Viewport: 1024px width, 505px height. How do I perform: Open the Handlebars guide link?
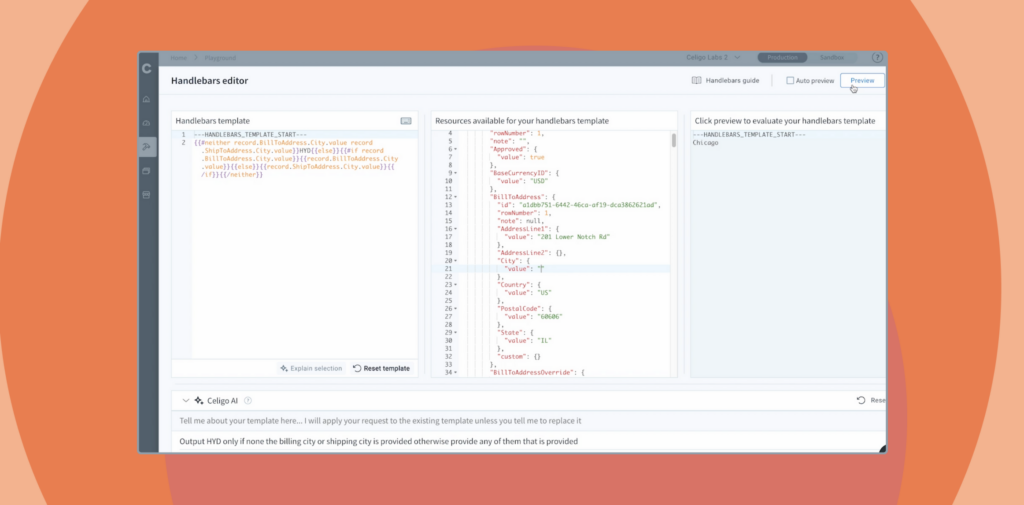(726, 81)
